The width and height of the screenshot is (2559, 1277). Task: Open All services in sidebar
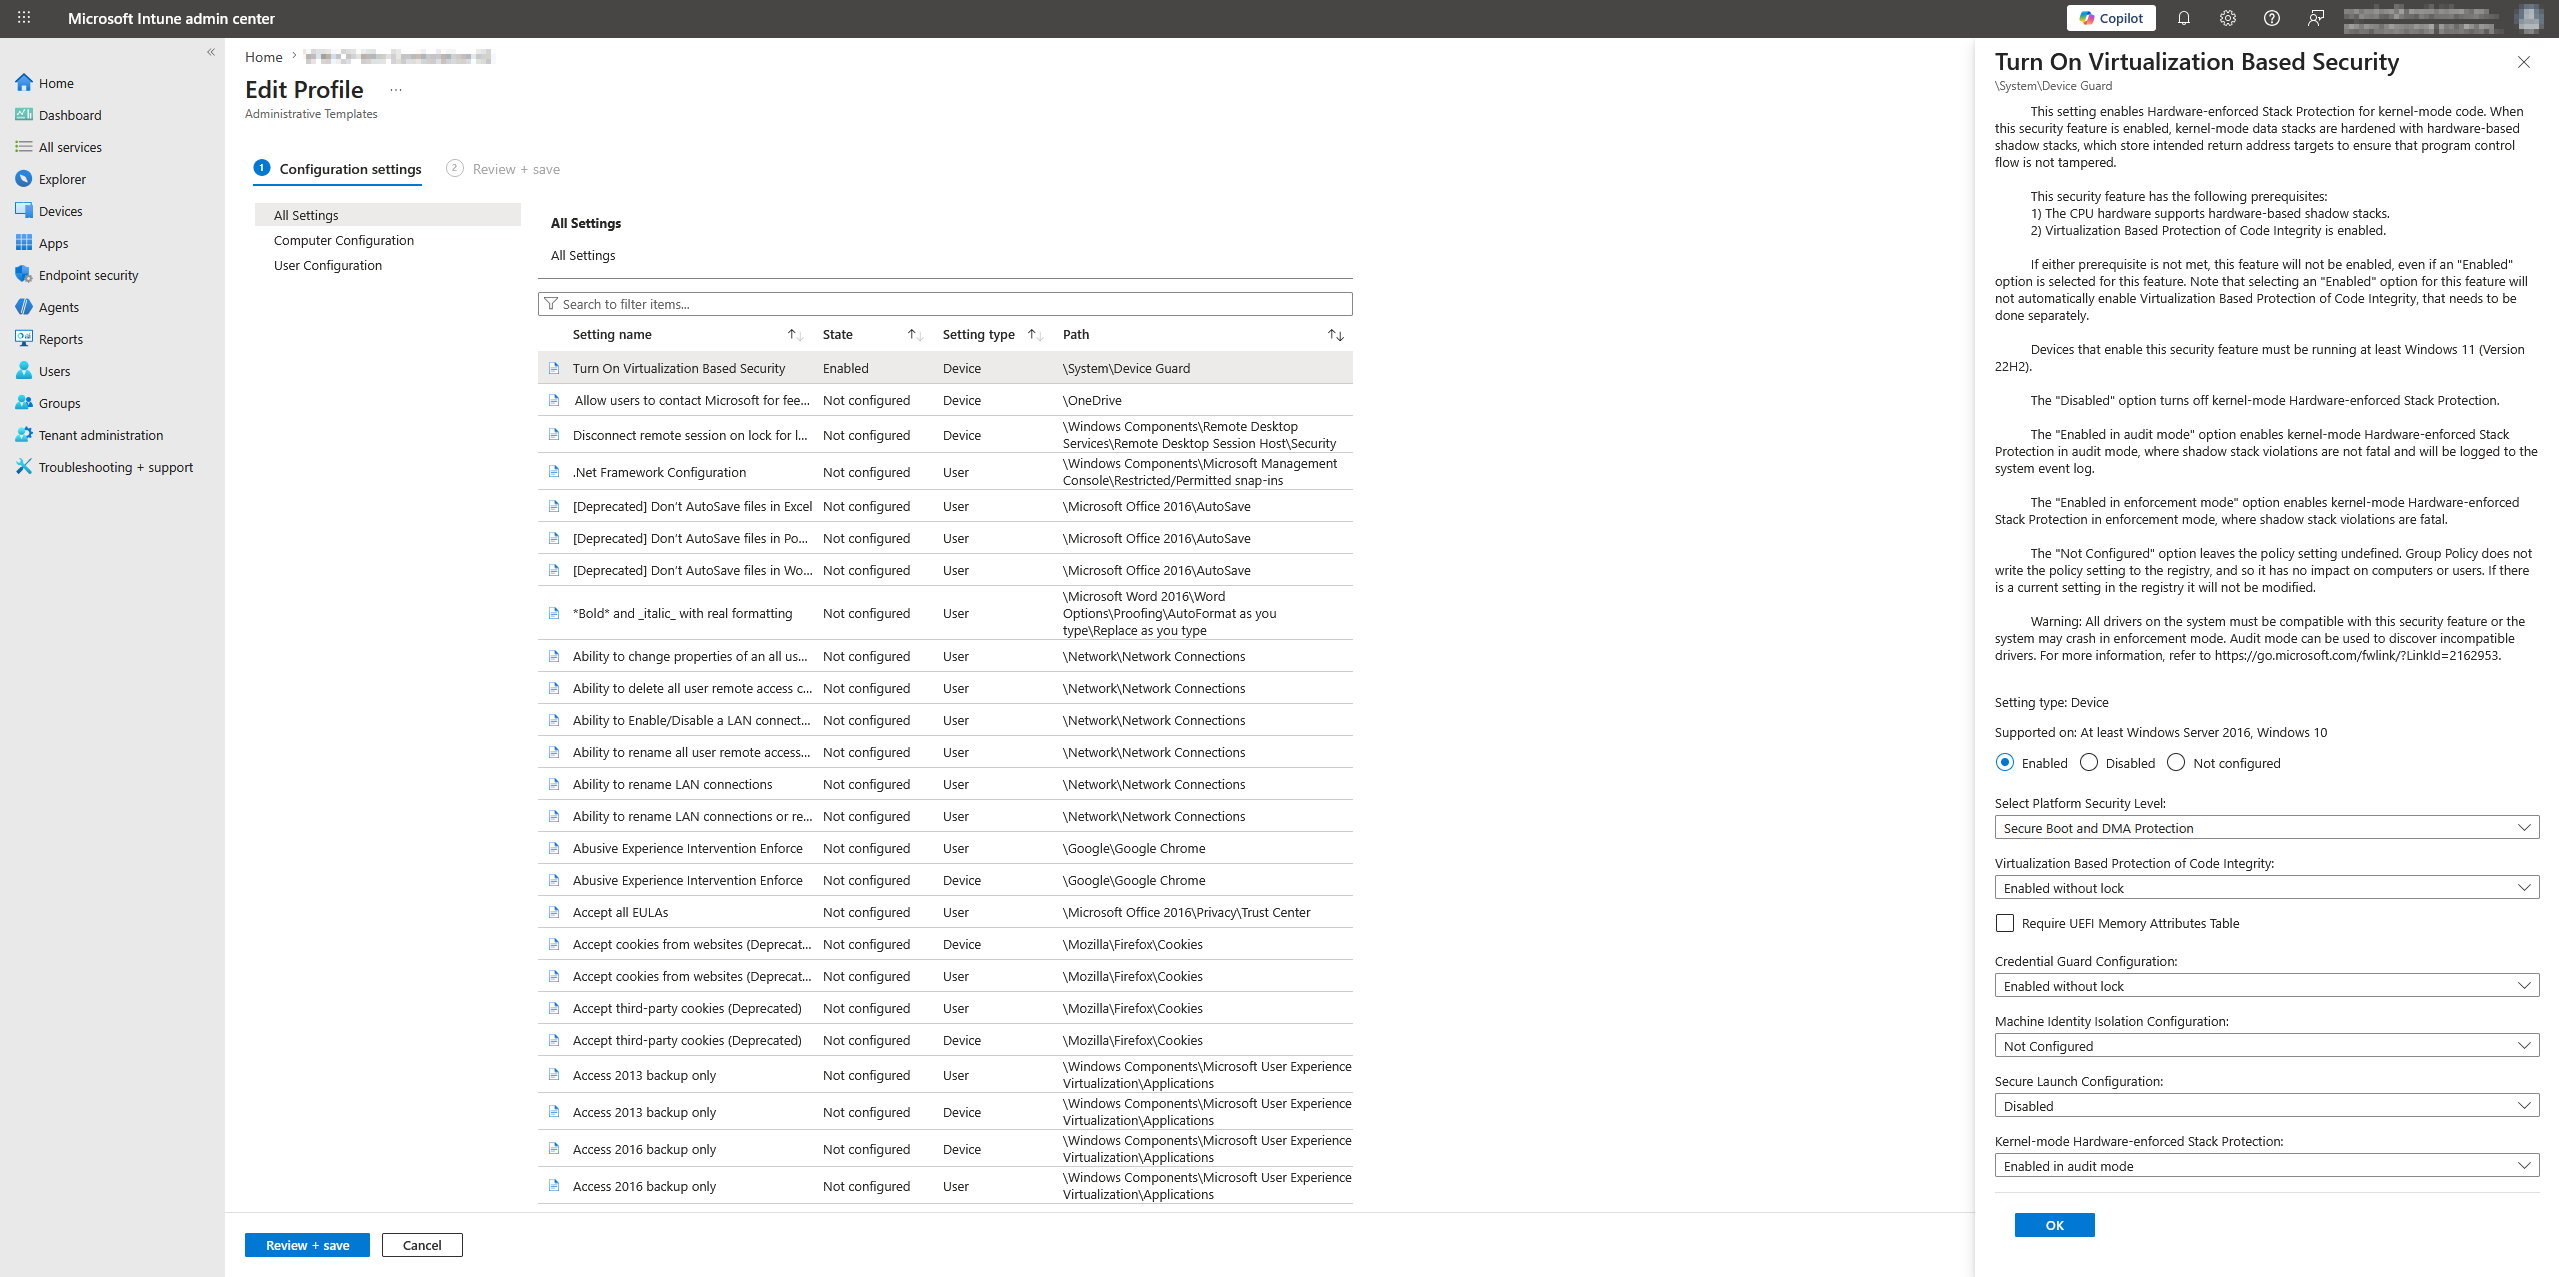70,147
